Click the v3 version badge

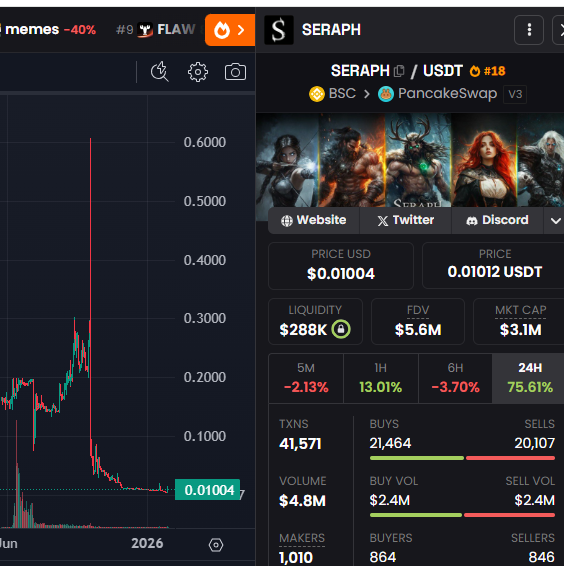(515, 94)
